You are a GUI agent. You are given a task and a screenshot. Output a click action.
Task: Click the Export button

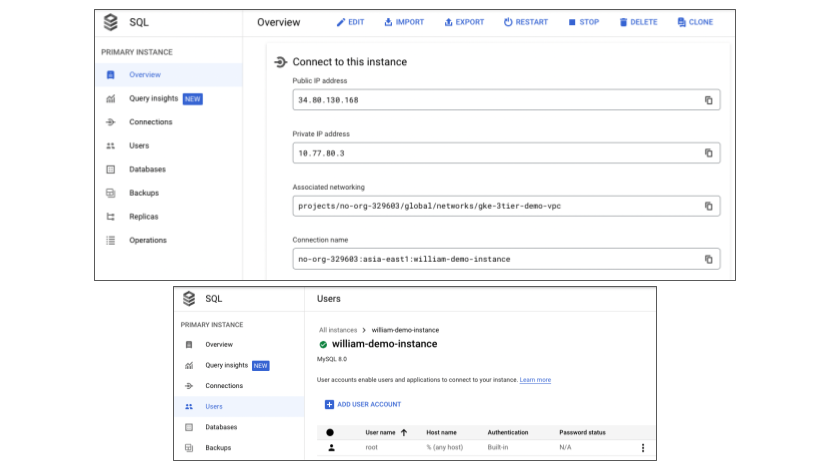click(x=464, y=22)
